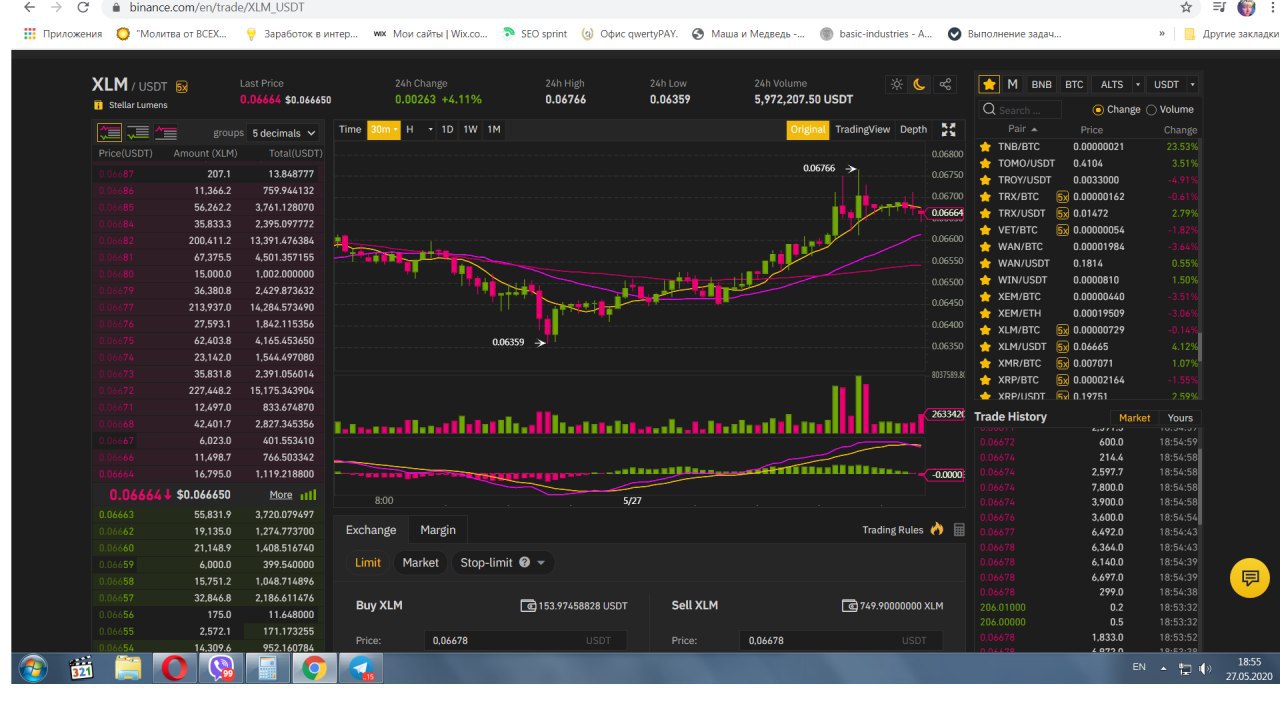Select the buy-orders-only order book view icon

click(138, 132)
